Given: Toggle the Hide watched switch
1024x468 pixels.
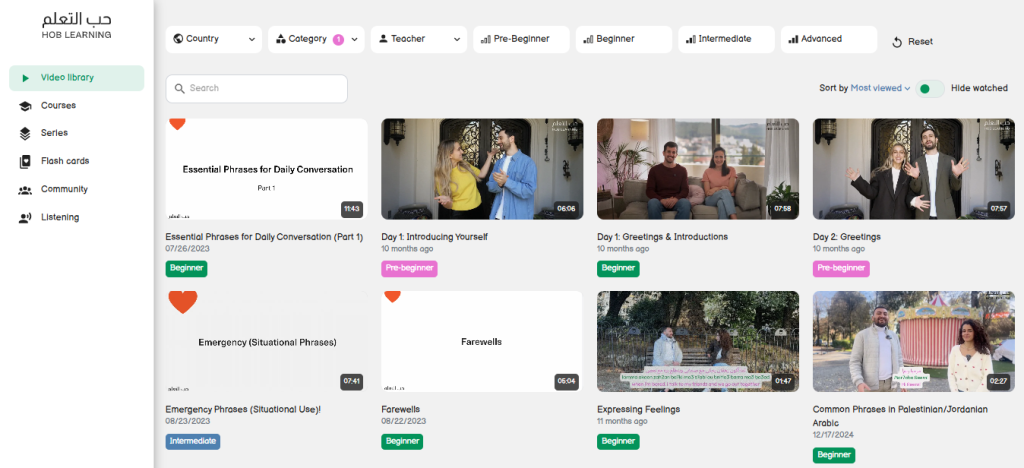Looking at the screenshot, I should click(x=930, y=89).
